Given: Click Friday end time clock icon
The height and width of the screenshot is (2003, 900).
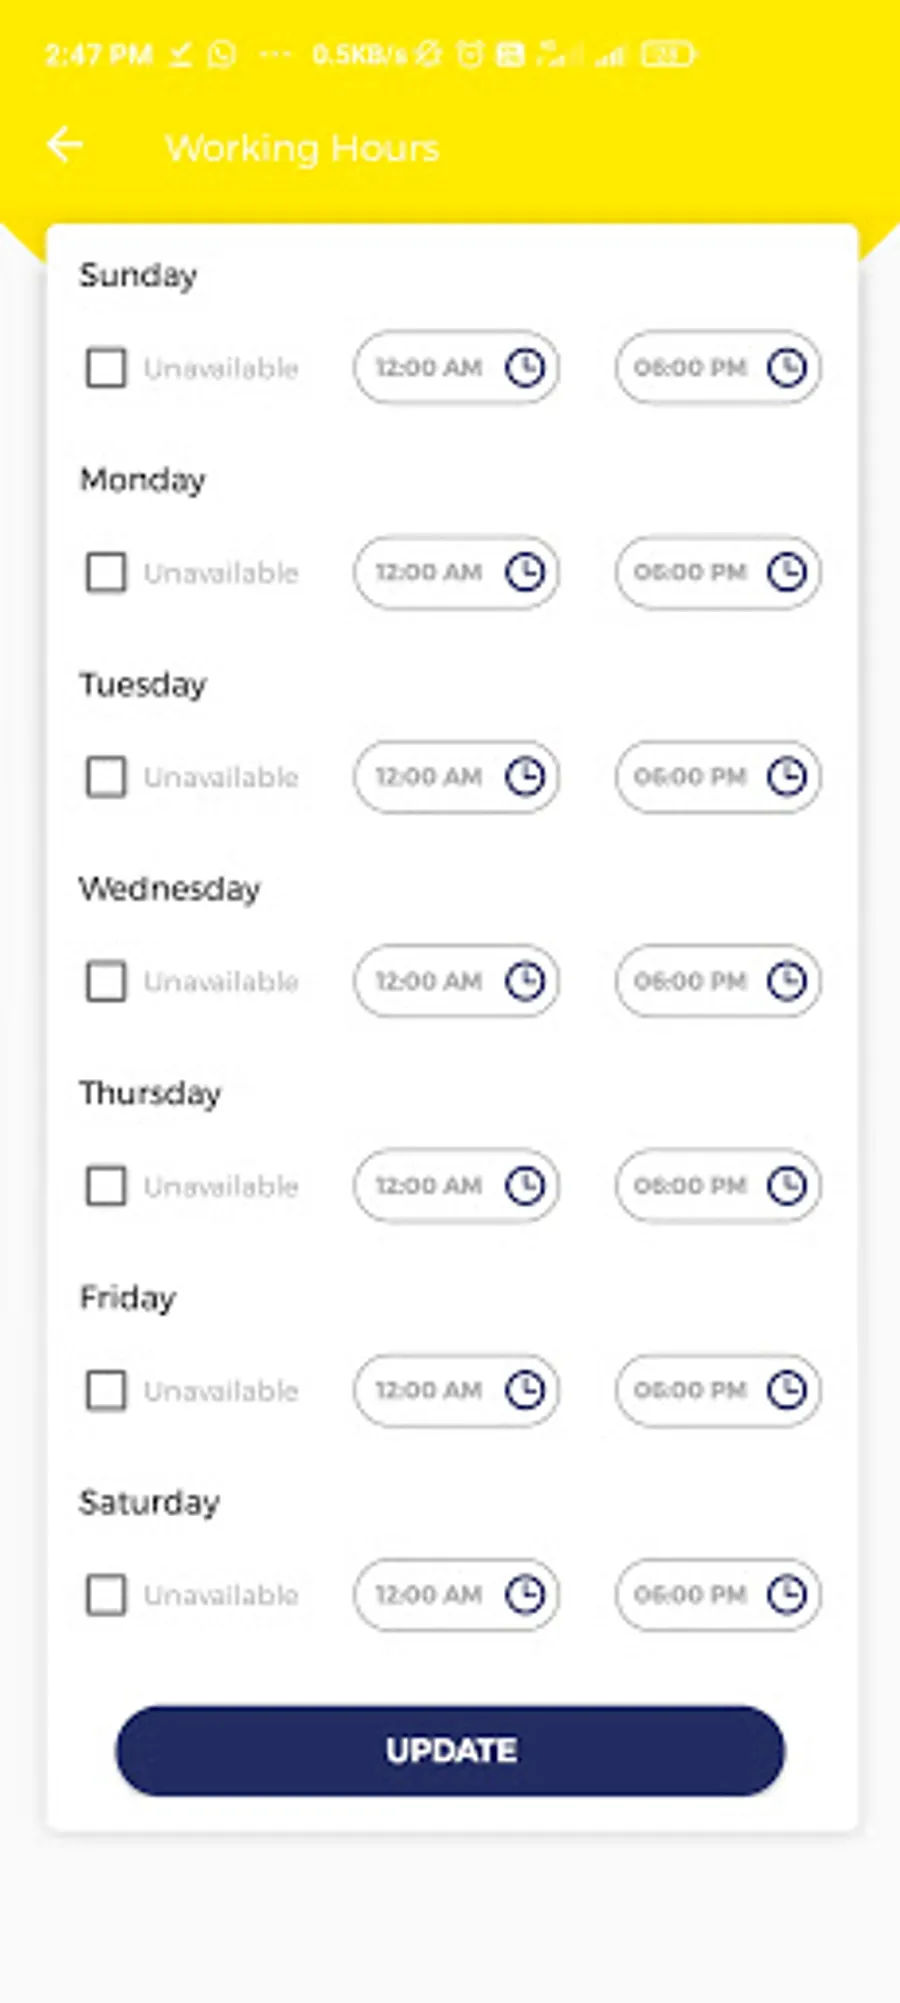Looking at the screenshot, I should click(x=787, y=1390).
